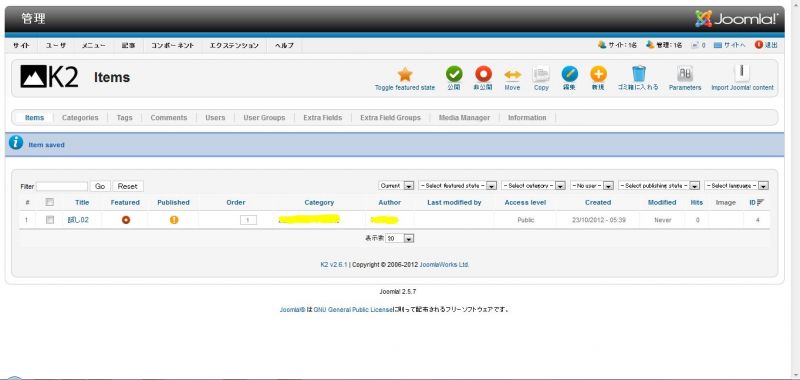Switch to the Extra Fields tab
Viewport: 800px width, 380px height.
[322, 117]
